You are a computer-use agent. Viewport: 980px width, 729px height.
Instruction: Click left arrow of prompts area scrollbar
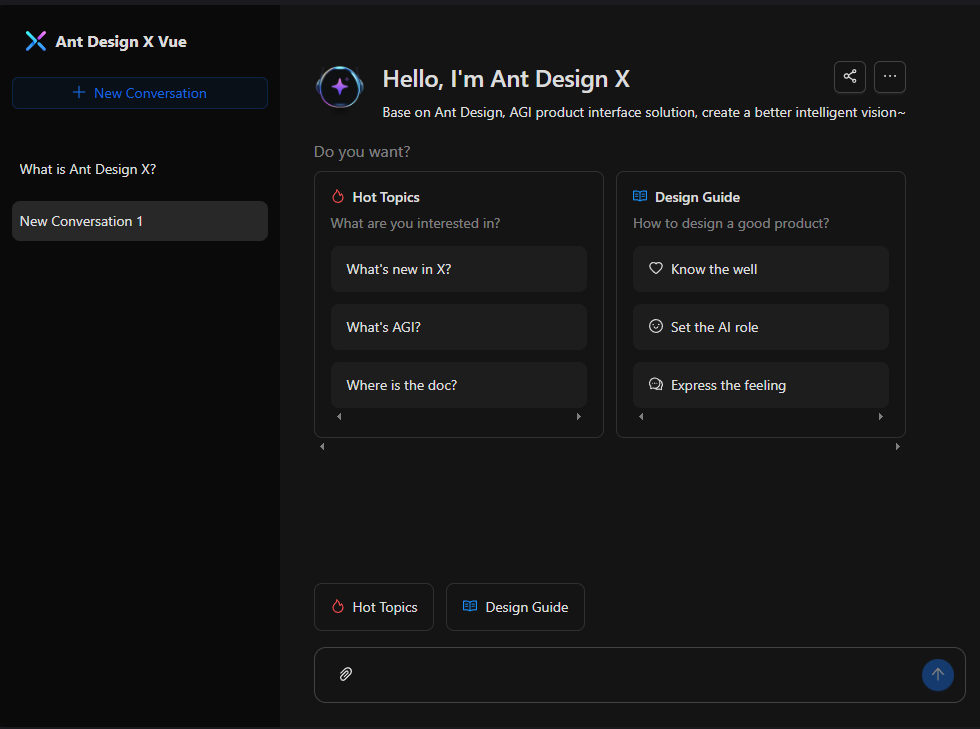pos(322,446)
